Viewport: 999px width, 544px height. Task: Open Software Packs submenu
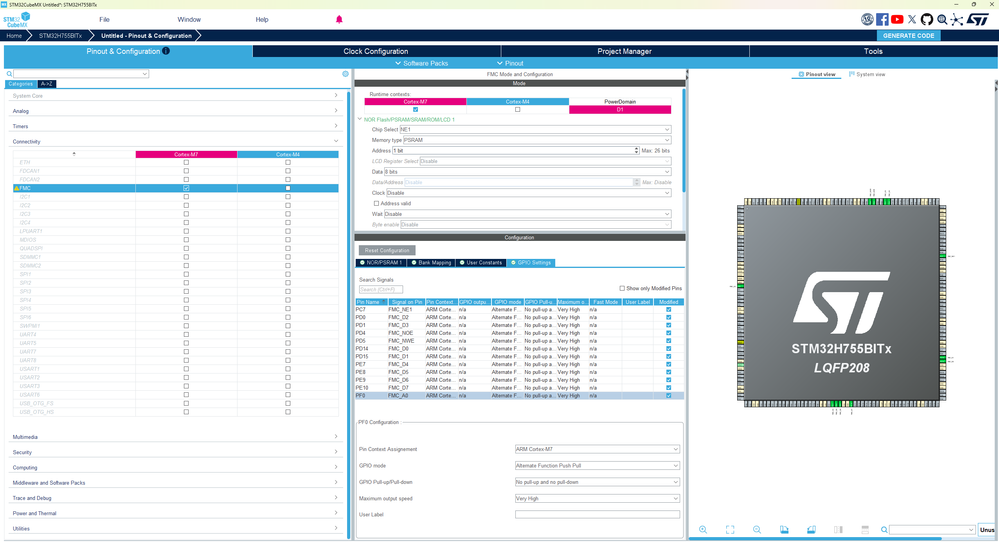point(421,63)
